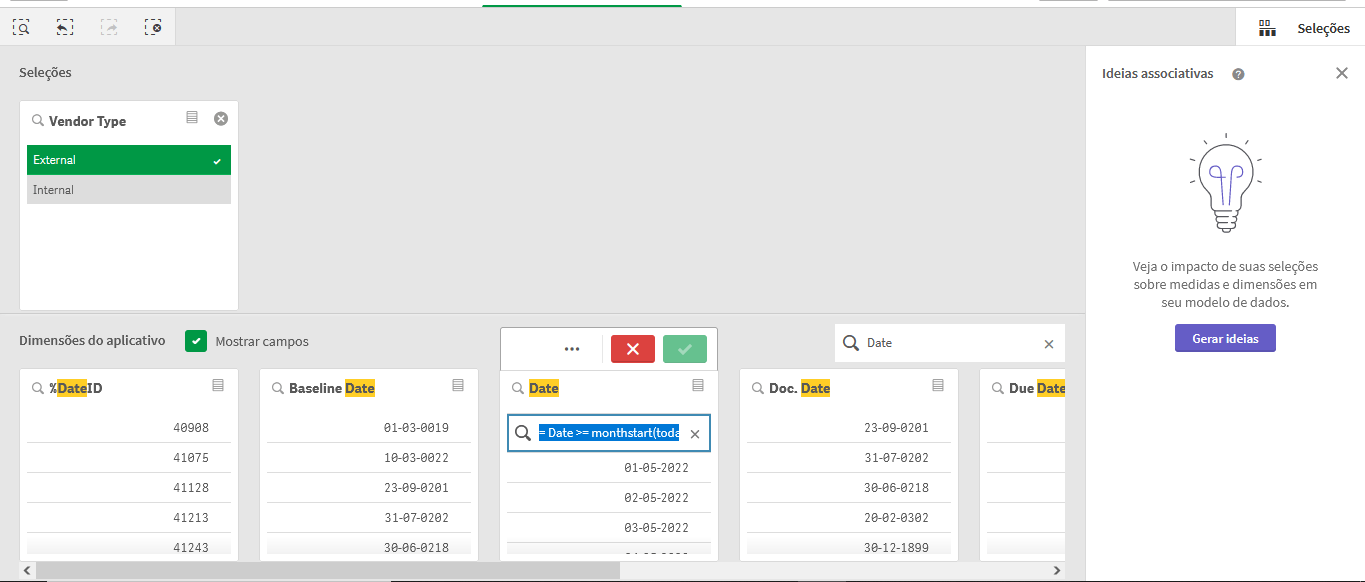The width and height of the screenshot is (1365, 582).
Task: Open smart search in the selections toolbar
Action: (x=21, y=27)
